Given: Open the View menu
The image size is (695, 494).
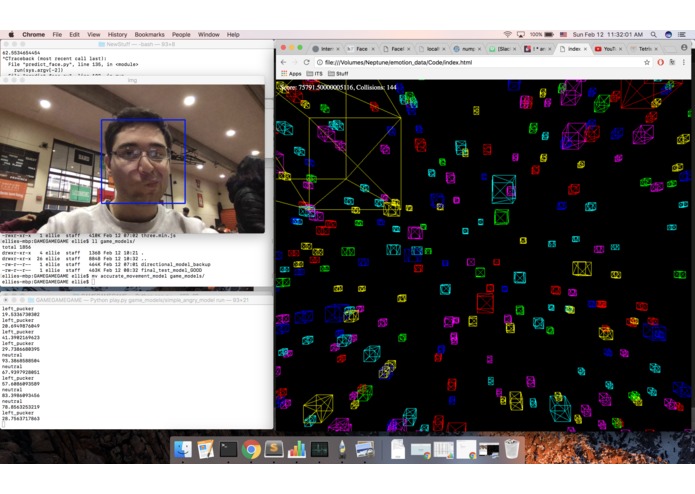Looking at the screenshot, I should pos(94,34).
